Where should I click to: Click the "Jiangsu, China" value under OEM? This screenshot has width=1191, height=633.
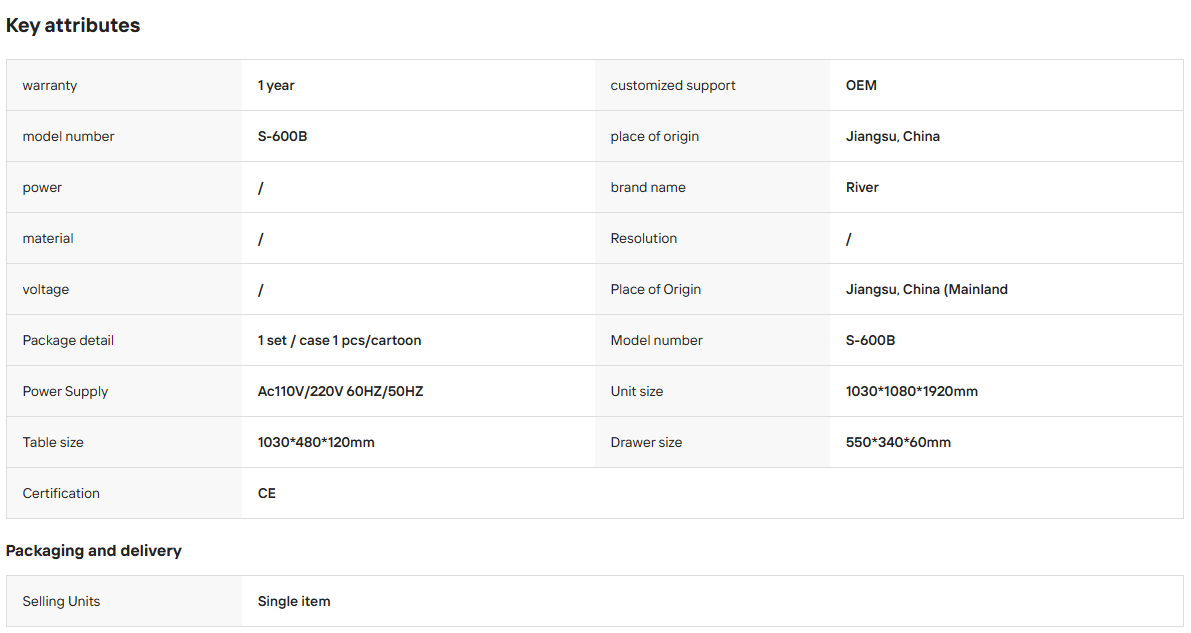coord(893,136)
